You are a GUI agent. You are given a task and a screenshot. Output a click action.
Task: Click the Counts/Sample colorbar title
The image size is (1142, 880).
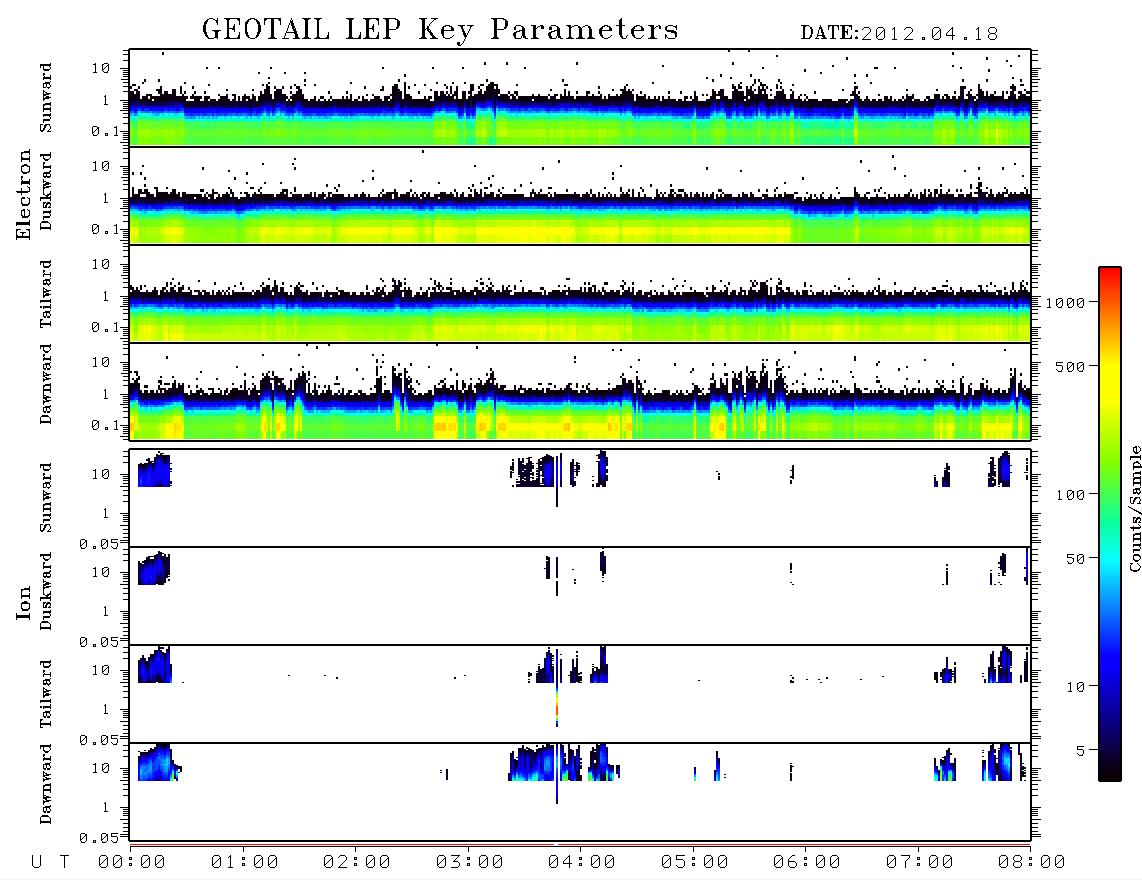(x=1134, y=508)
